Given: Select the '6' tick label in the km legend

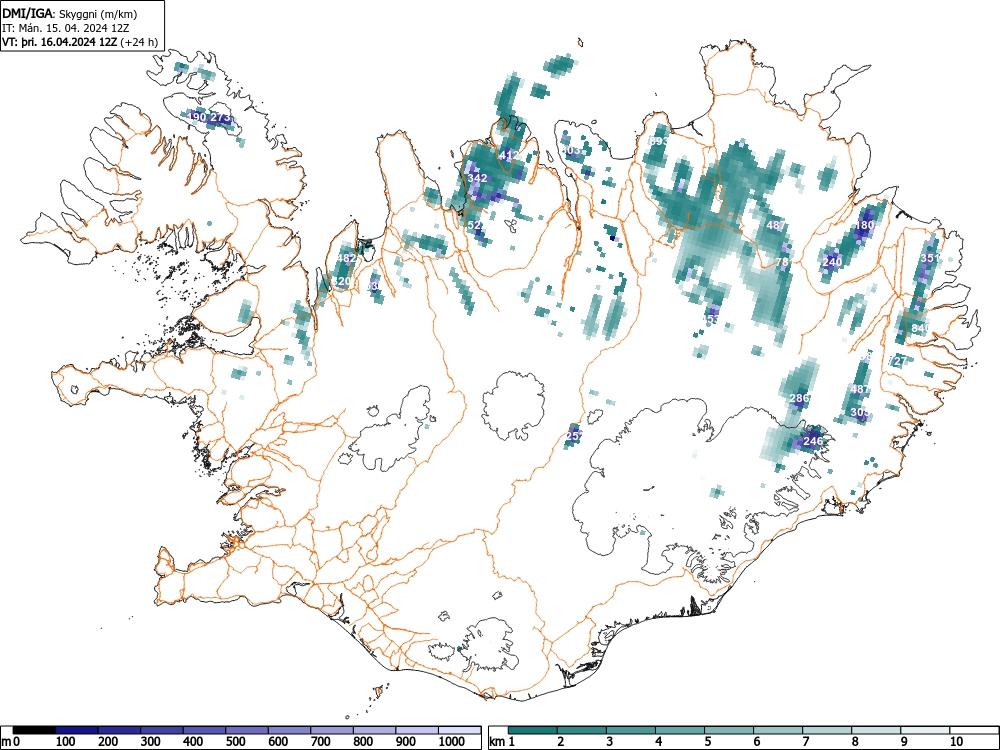Looking at the screenshot, I should (x=756, y=741).
